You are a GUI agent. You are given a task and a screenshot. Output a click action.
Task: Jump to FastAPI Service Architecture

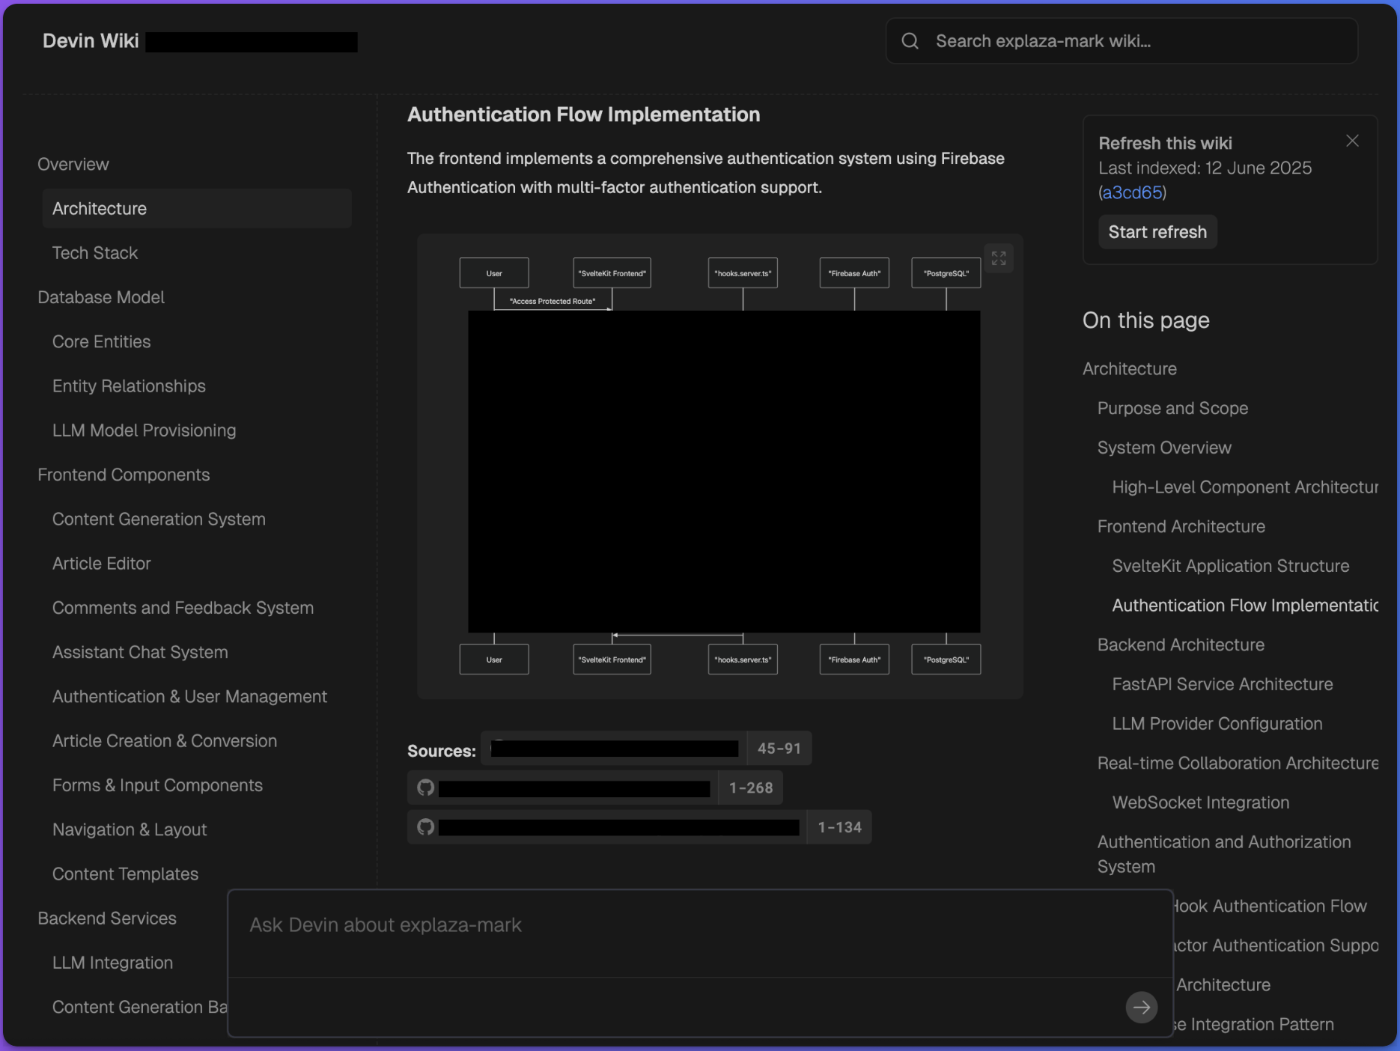click(1222, 685)
